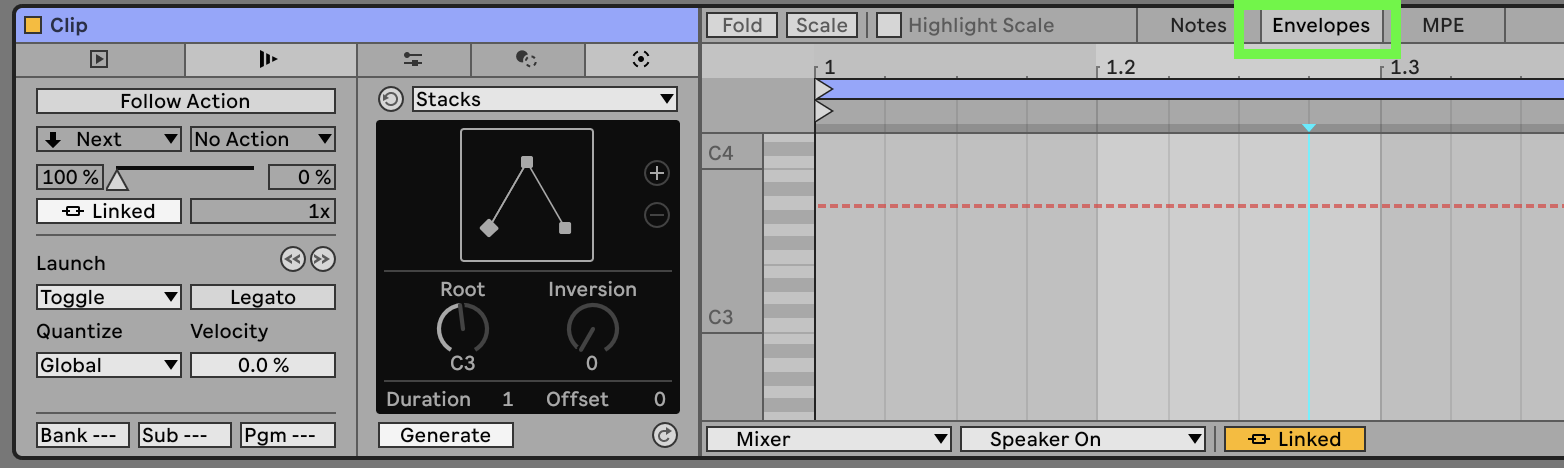This screenshot has height=468, width=1564.
Task: Expand the No Action dropdown
Action: click(262, 140)
